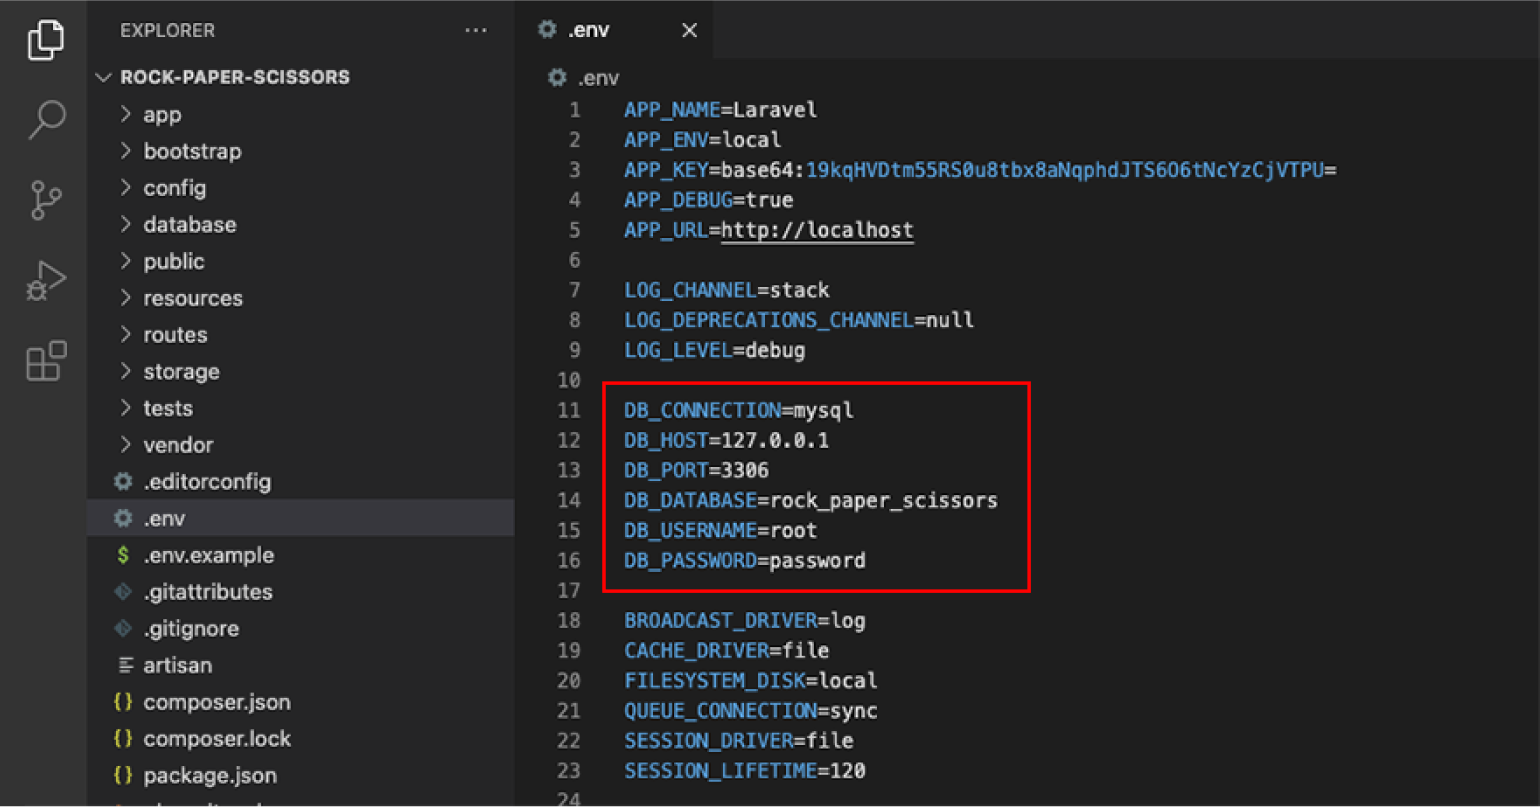
Task: Click the APP_DEBUG=true line
Action: 709,200
